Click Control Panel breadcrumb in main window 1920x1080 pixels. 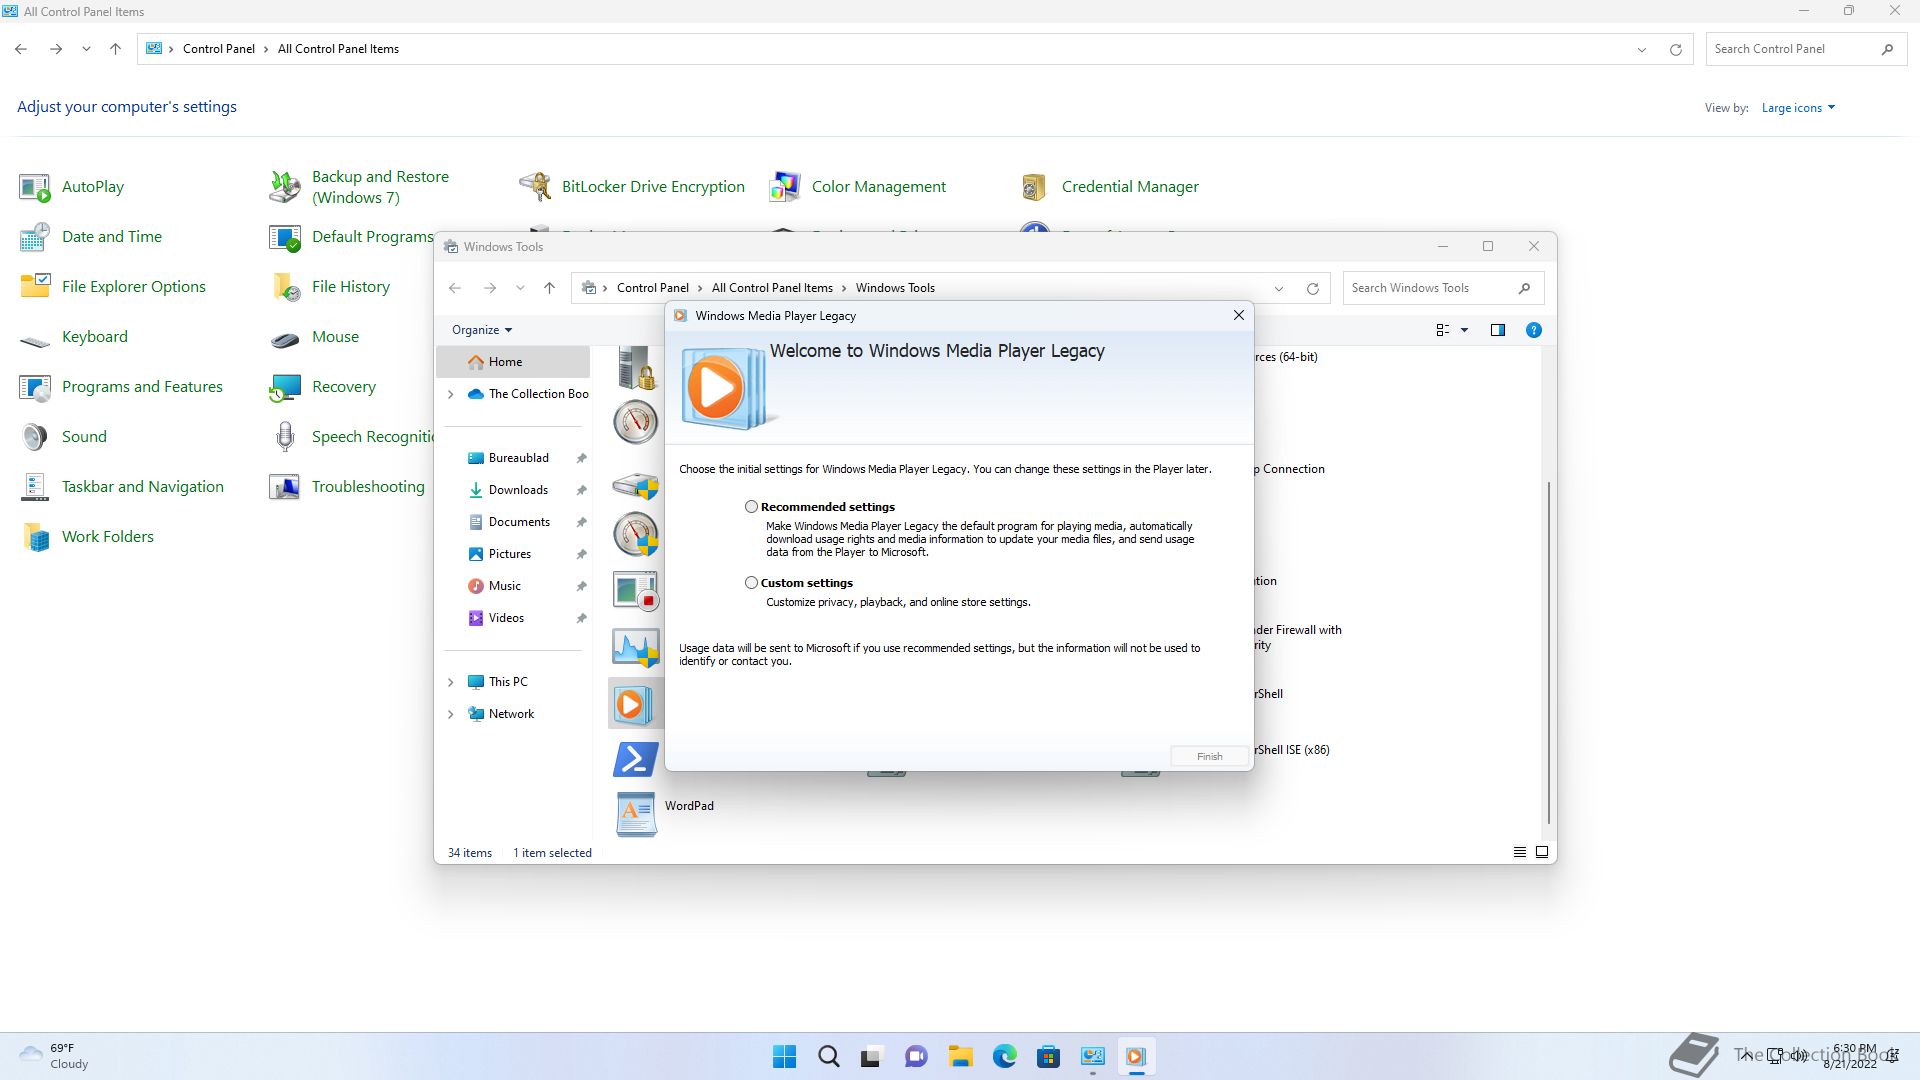[218, 49]
